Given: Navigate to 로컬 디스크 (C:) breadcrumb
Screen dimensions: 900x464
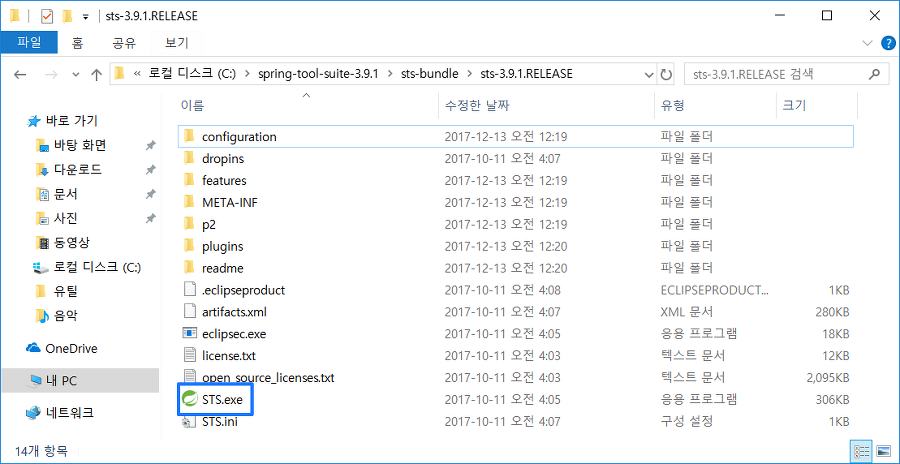Looking at the screenshot, I should click(193, 74).
